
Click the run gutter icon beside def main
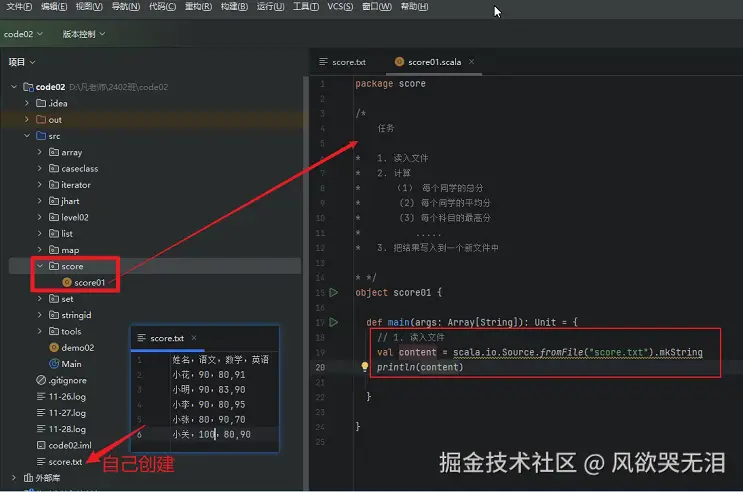coord(334,322)
